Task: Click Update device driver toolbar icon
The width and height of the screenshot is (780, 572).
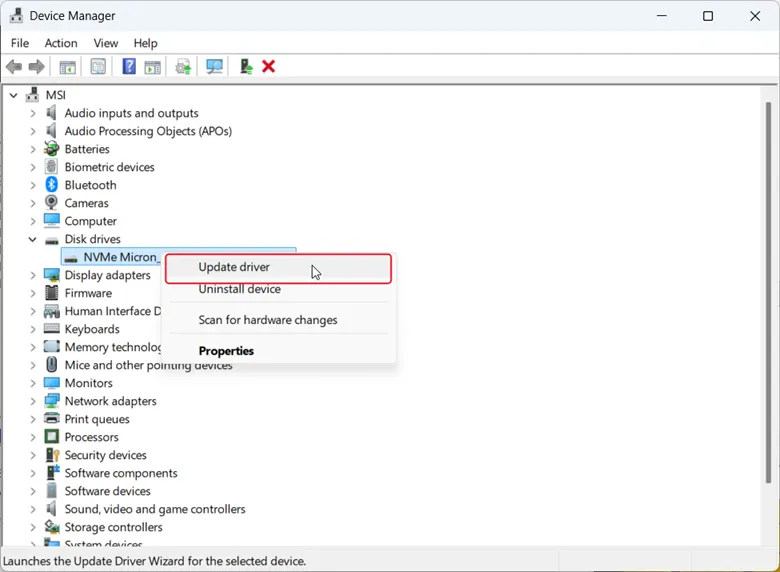Action: tap(183, 67)
